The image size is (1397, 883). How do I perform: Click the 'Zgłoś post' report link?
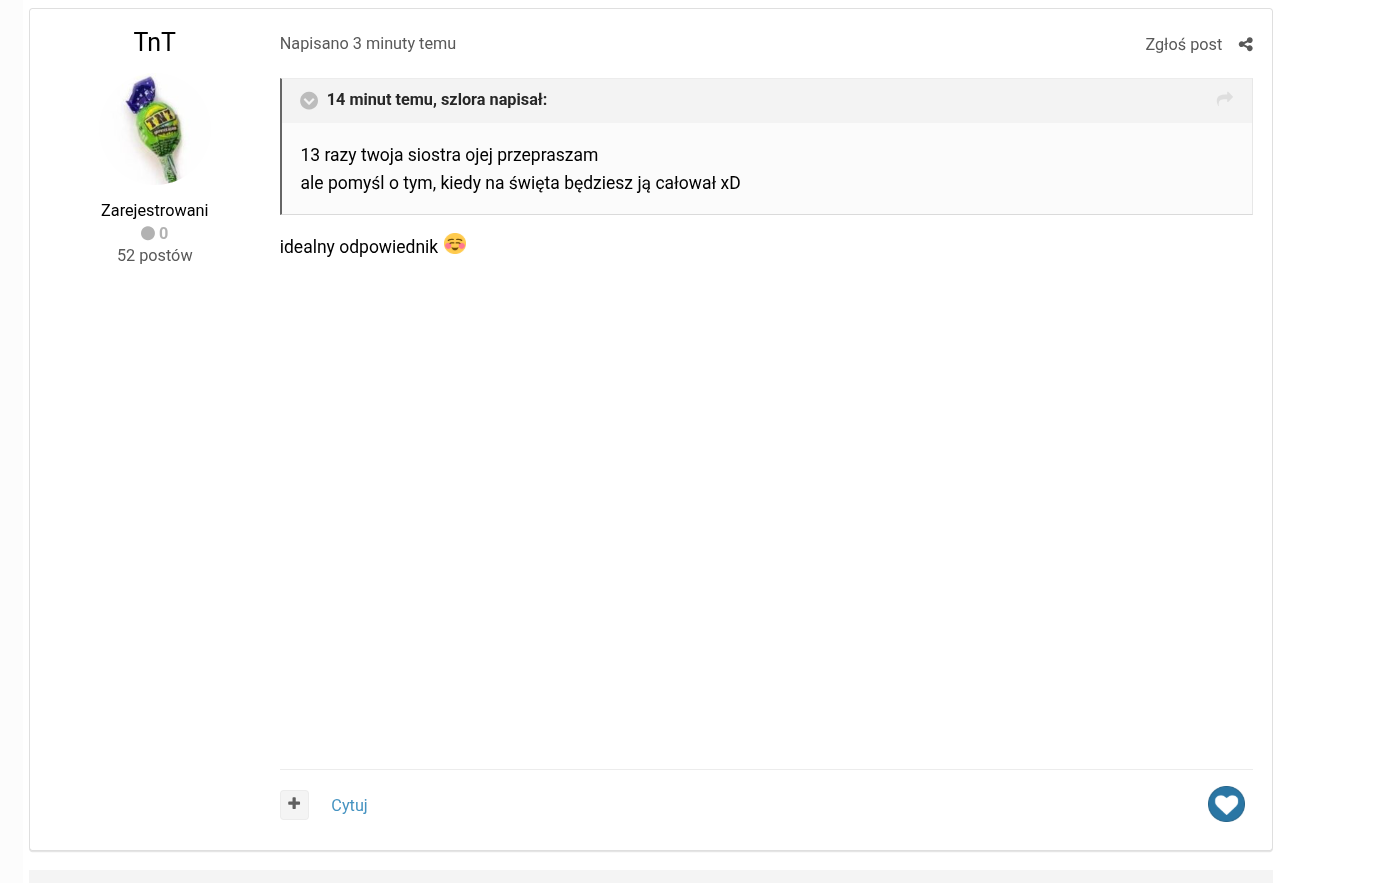[1183, 44]
